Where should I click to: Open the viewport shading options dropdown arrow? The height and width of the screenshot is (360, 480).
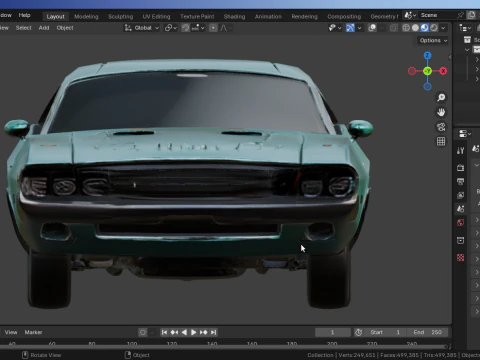pyautogui.click(x=443, y=28)
